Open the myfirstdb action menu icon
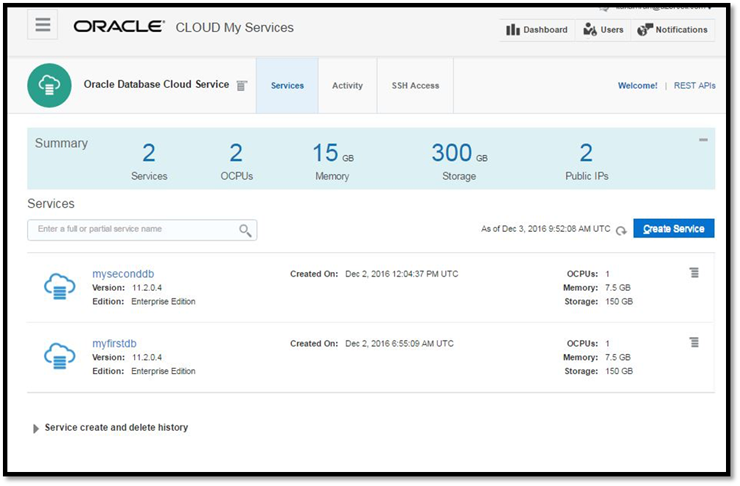Viewport: 740px width, 486px height. [x=694, y=342]
